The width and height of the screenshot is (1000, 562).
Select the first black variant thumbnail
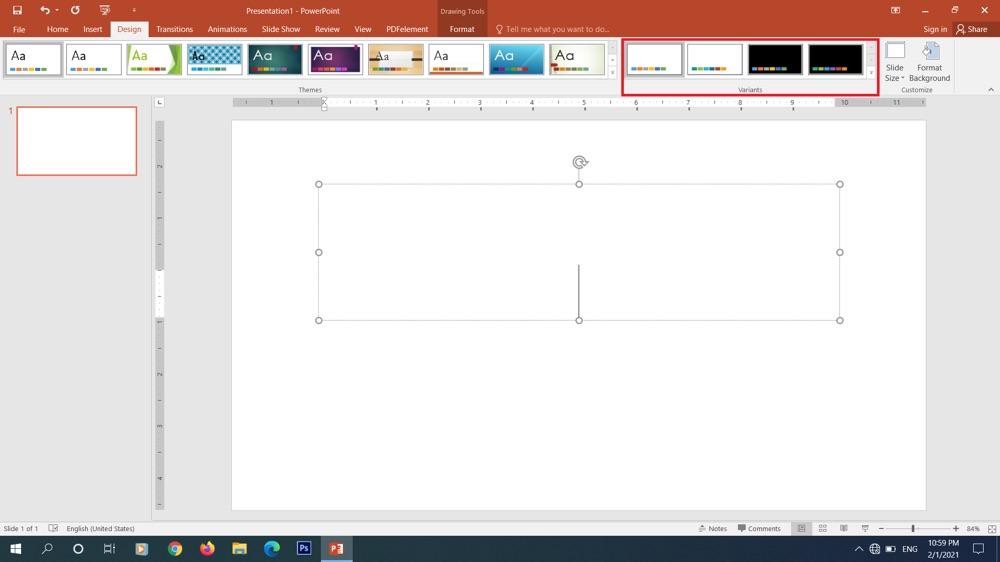(775, 59)
